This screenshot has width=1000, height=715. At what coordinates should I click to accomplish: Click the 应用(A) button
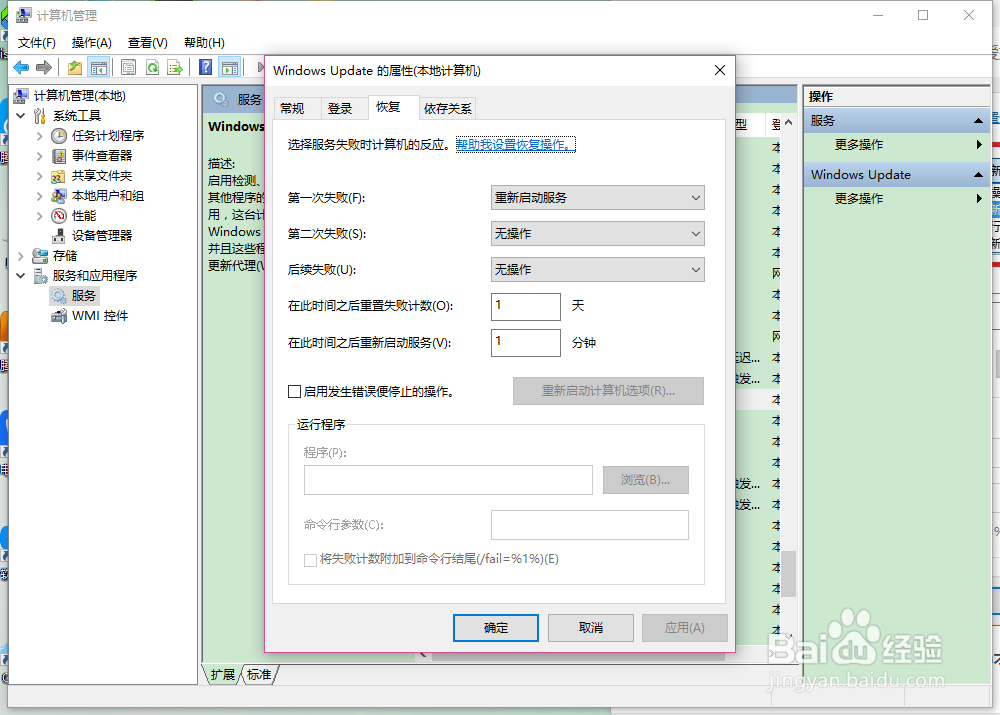[685, 628]
